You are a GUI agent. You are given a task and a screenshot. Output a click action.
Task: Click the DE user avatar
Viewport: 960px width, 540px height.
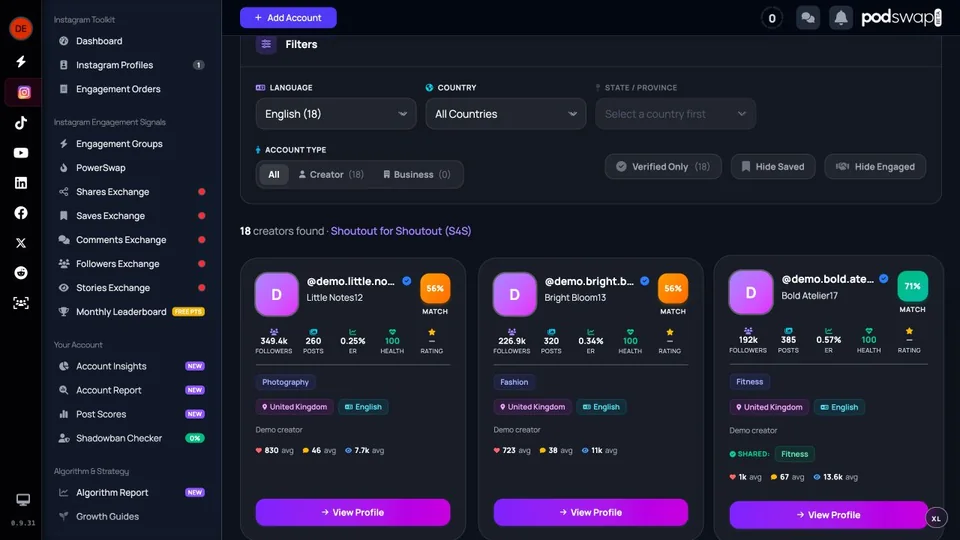pos(21,28)
